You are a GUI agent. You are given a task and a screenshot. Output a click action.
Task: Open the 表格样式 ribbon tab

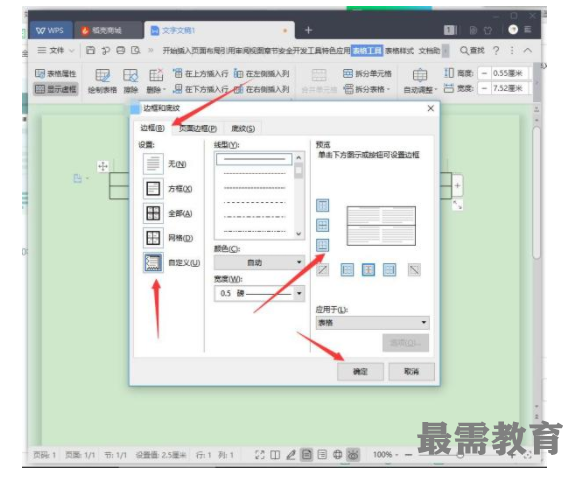pos(399,50)
